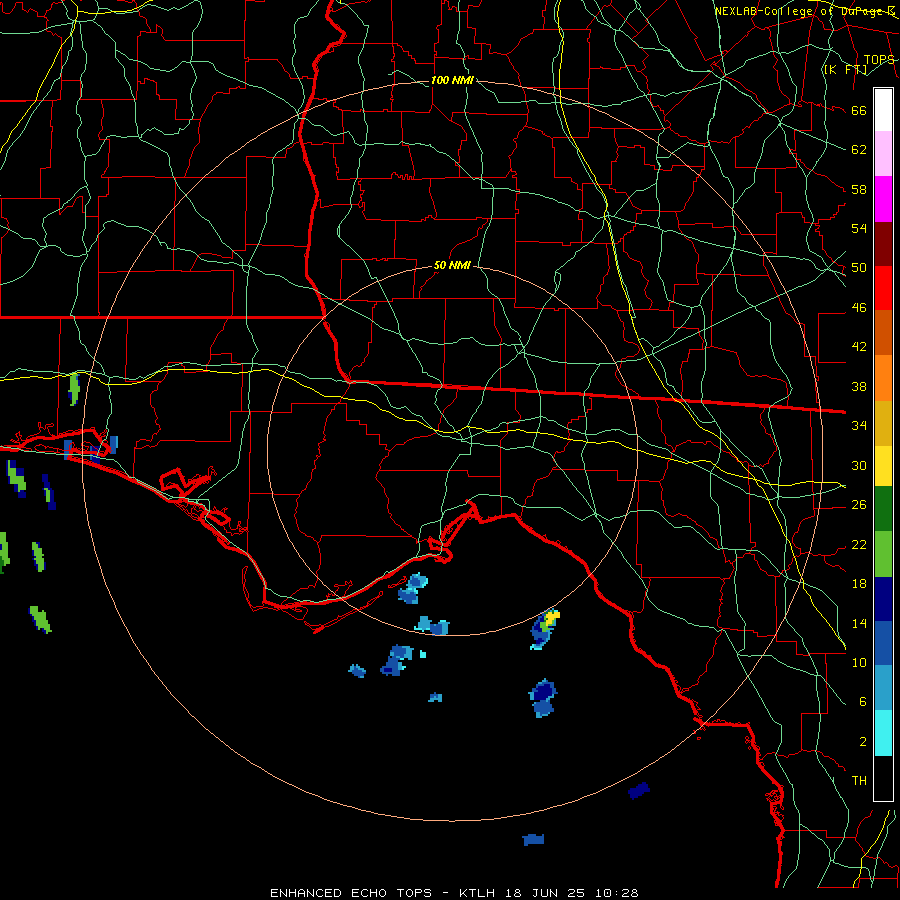Click the legend value 54
This screenshot has height=900, width=900.
point(859,228)
